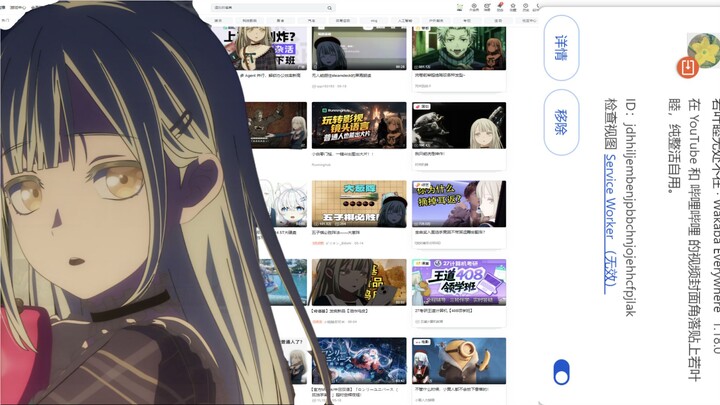Open the thumbnail with girl holding phone near fried food
Image resolution: width=720 pixels, height=405 pixels.
359,282
